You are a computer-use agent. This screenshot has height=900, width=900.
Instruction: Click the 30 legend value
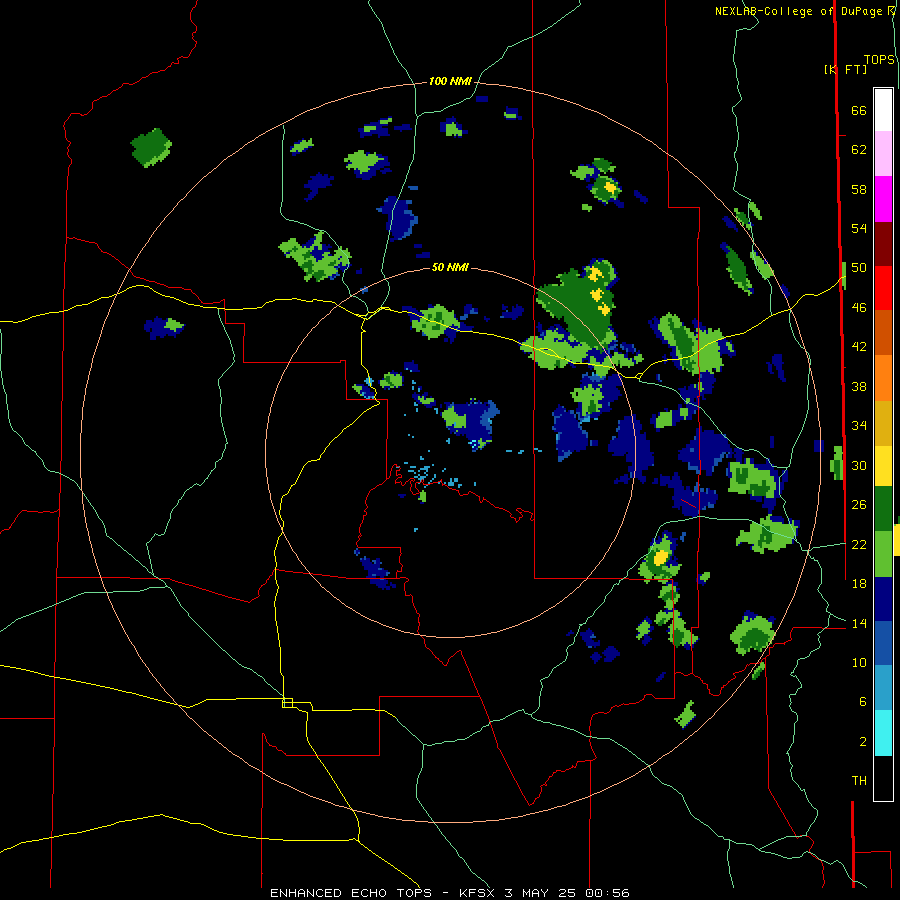(859, 465)
